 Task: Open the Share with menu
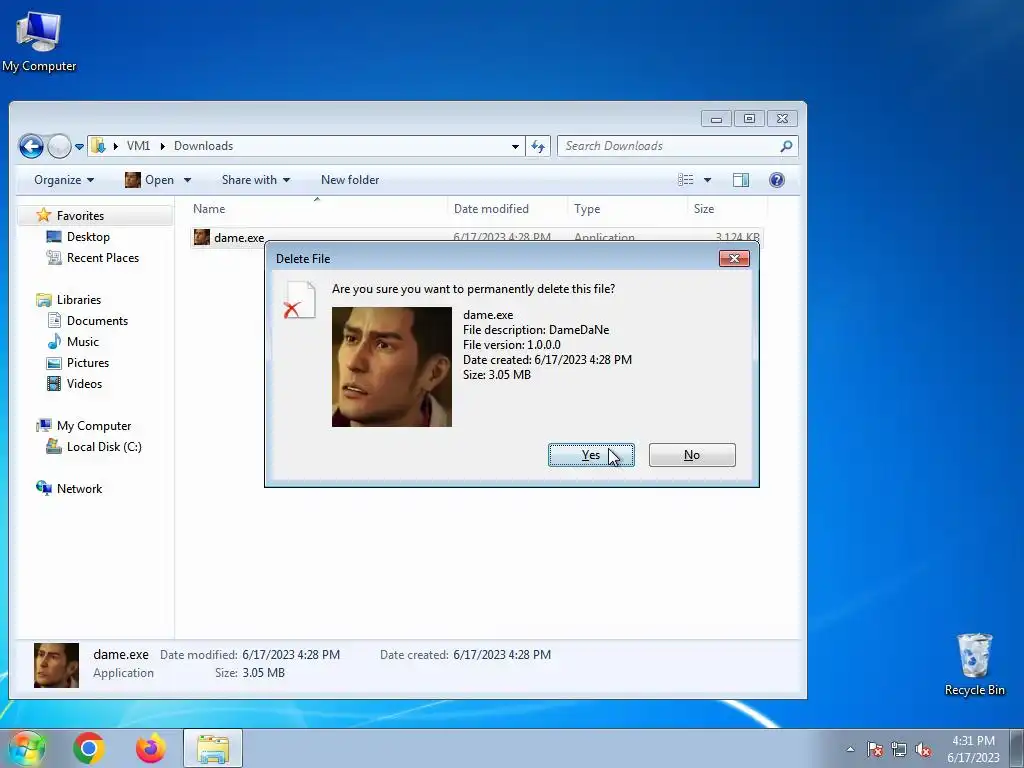(255, 180)
